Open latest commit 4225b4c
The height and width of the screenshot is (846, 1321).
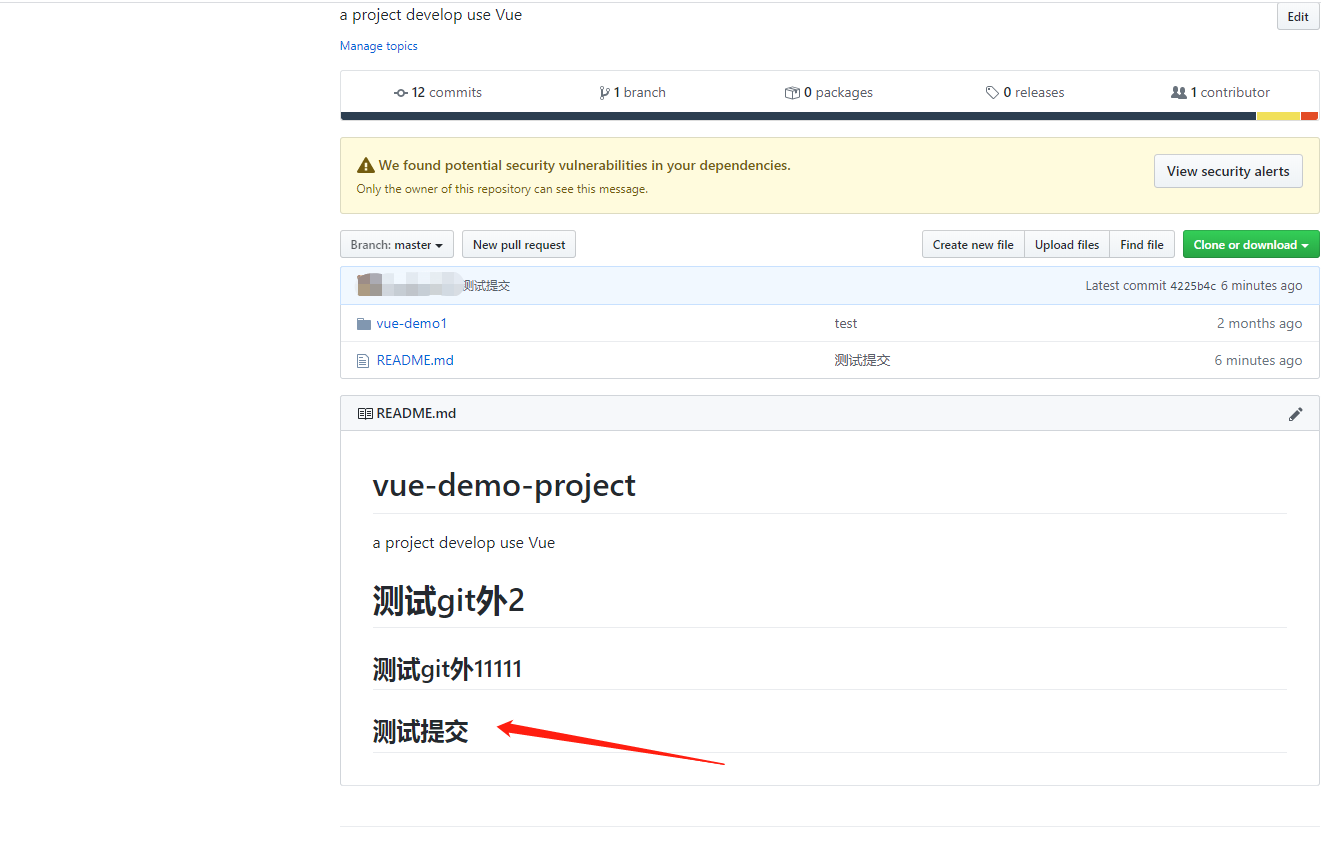click(x=1194, y=285)
